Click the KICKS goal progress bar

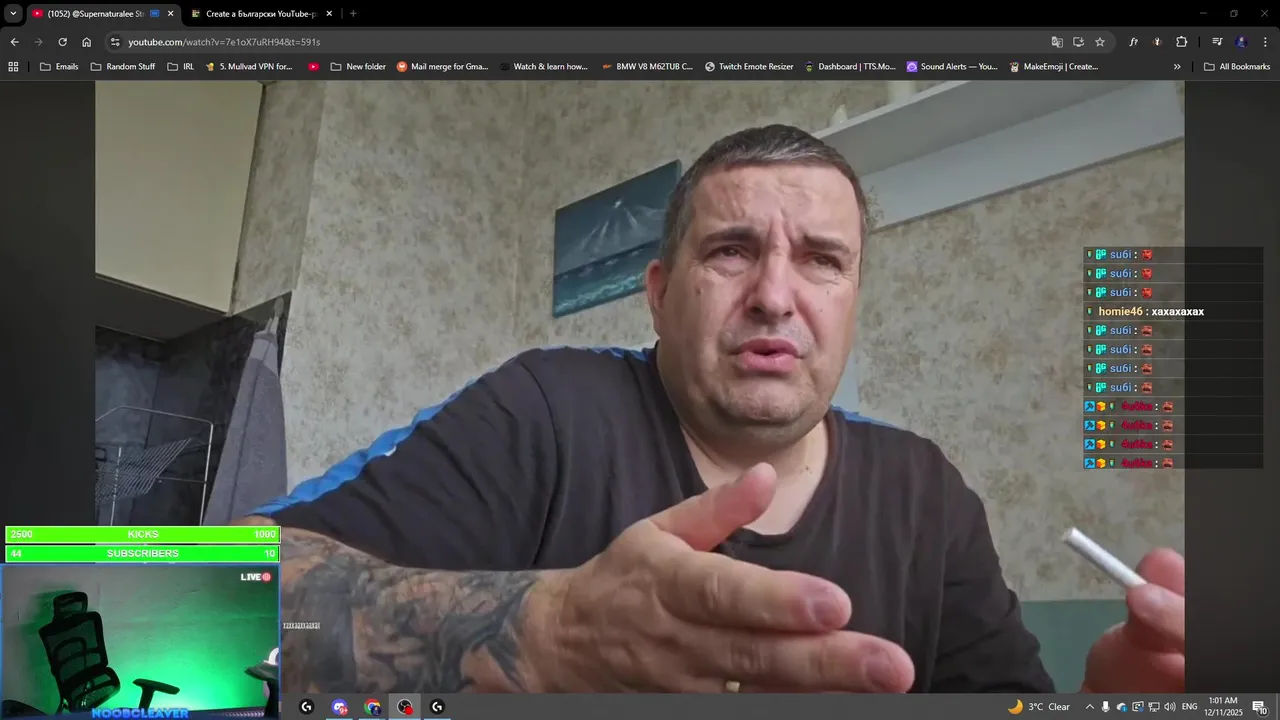coord(142,534)
